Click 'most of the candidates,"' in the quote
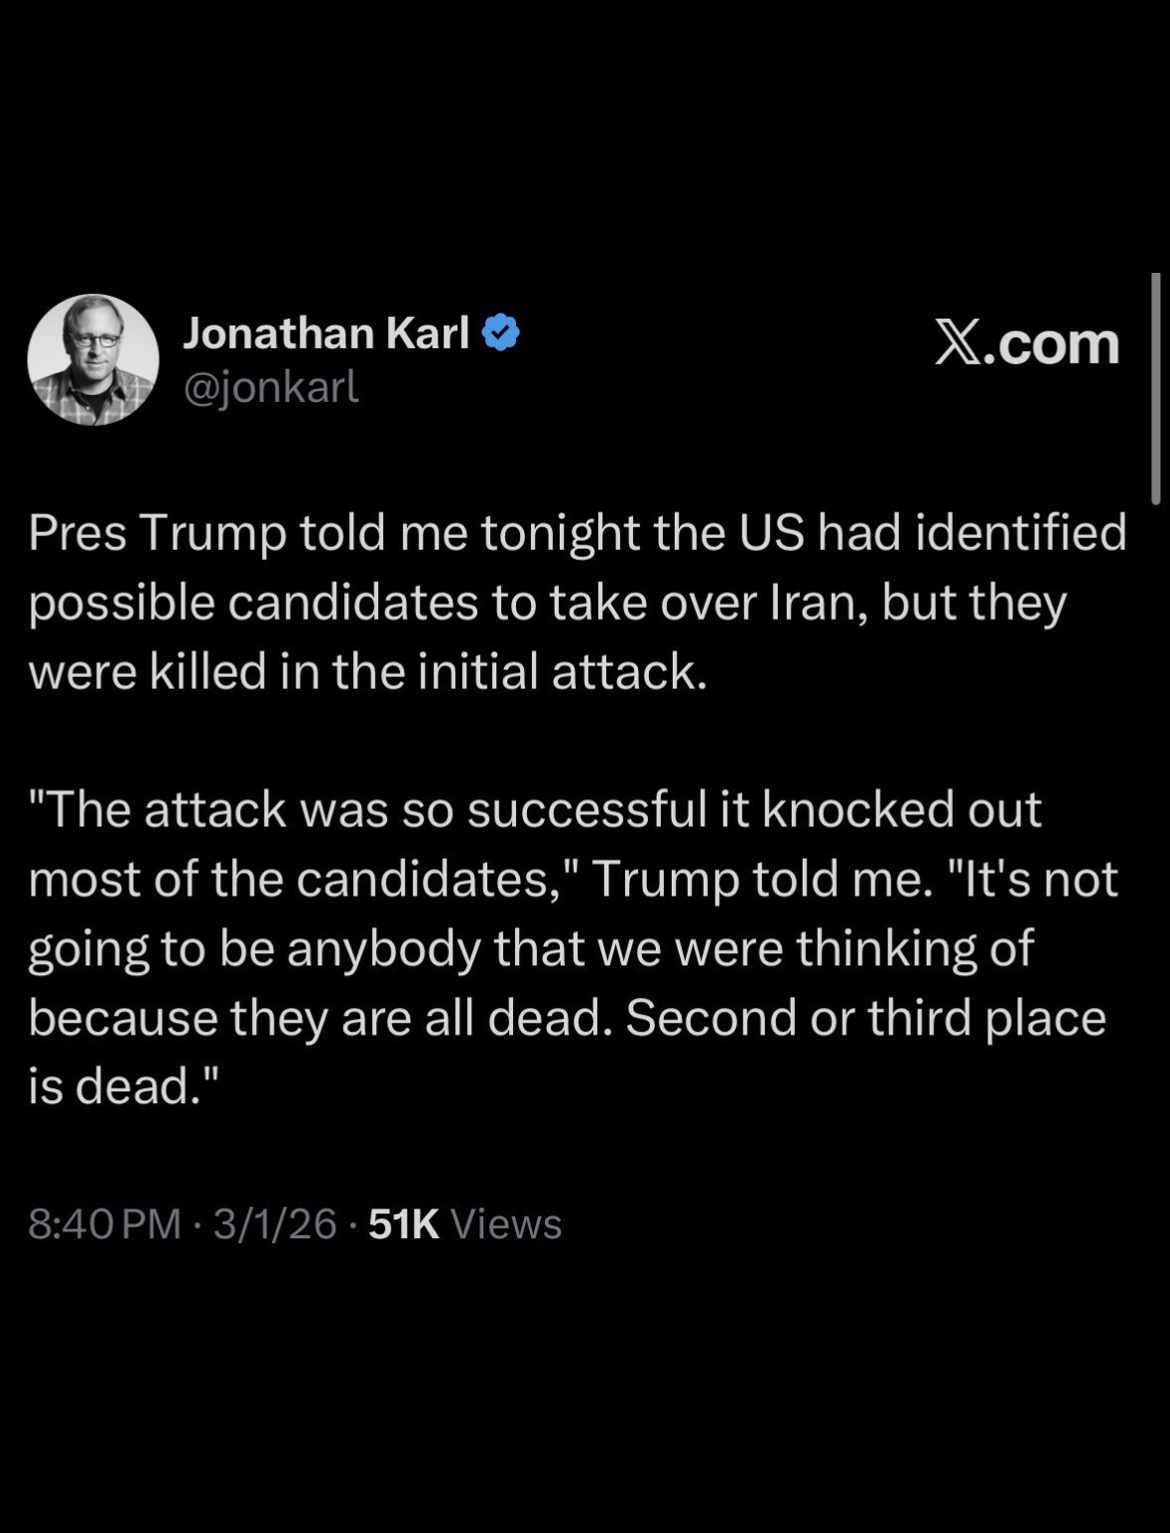Screen dimensions: 1170x1533 coord(304,879)
